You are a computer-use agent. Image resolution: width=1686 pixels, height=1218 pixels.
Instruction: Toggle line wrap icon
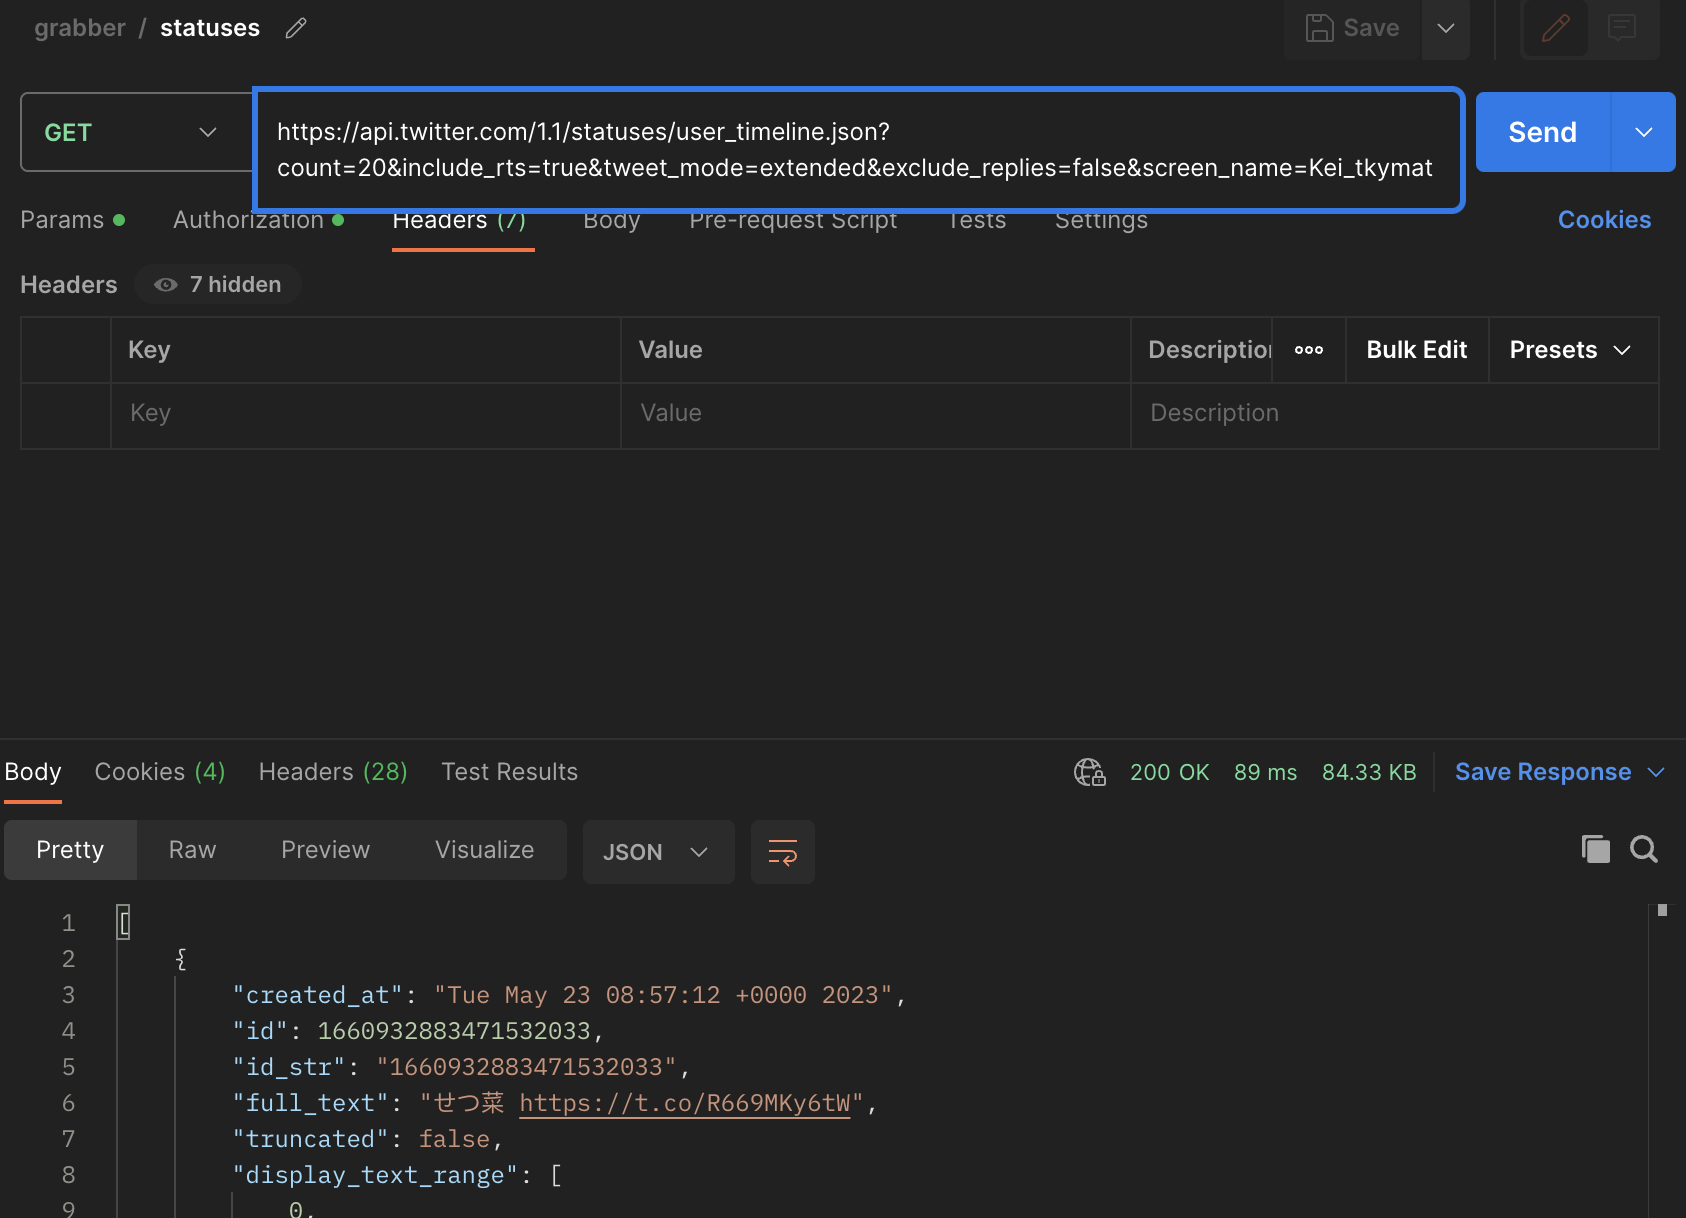pyautogui.click(x=782, y=852)
